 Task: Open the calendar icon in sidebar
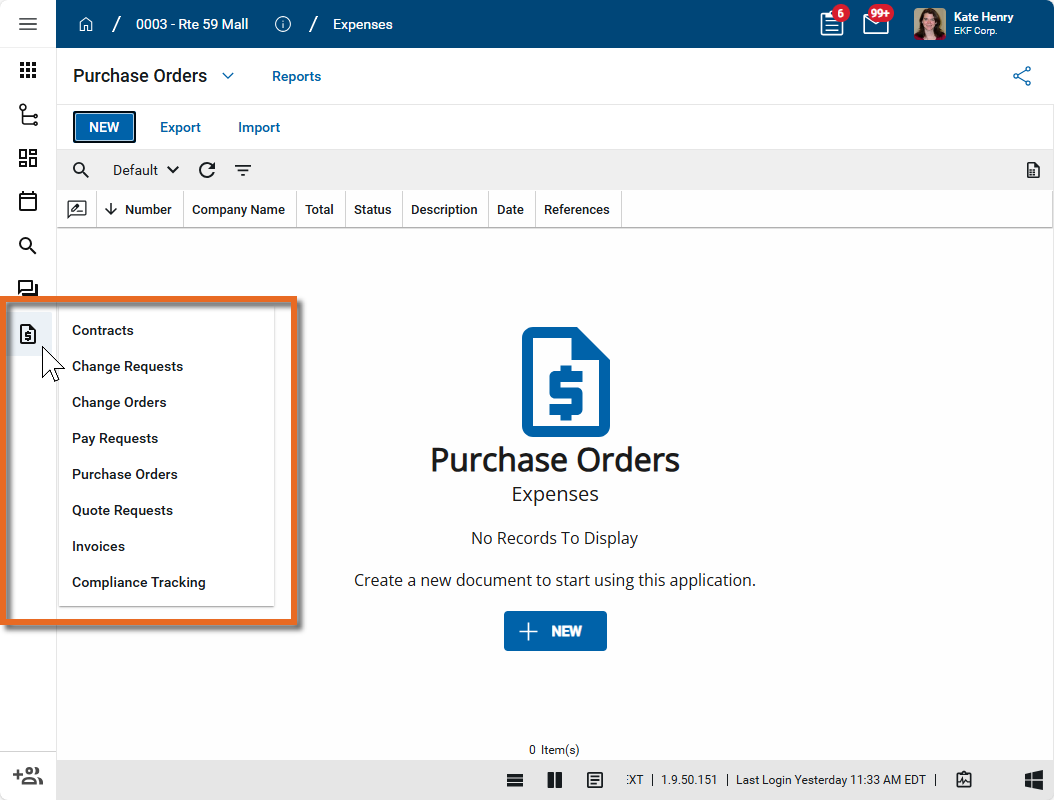point(28,202)
